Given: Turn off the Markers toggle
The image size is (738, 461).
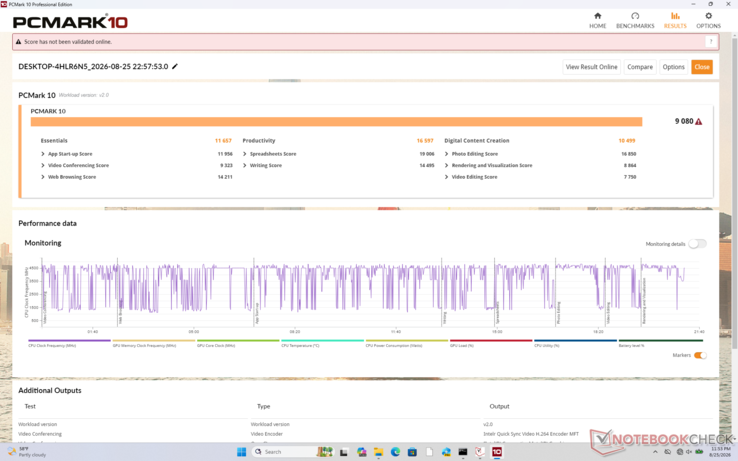Looking at the screenshot, I should tap(700, 356).
